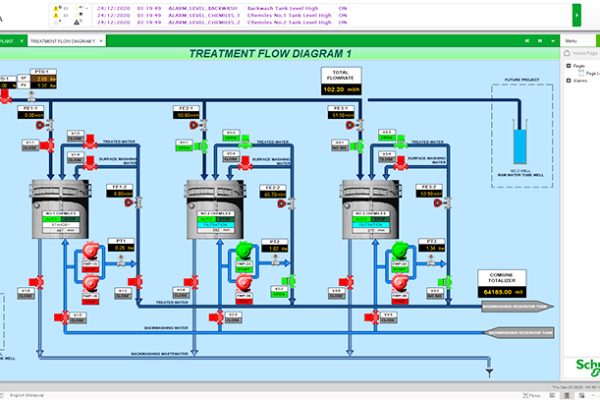Click red valve V1-4 on filter 1 surface washing line

90,163
